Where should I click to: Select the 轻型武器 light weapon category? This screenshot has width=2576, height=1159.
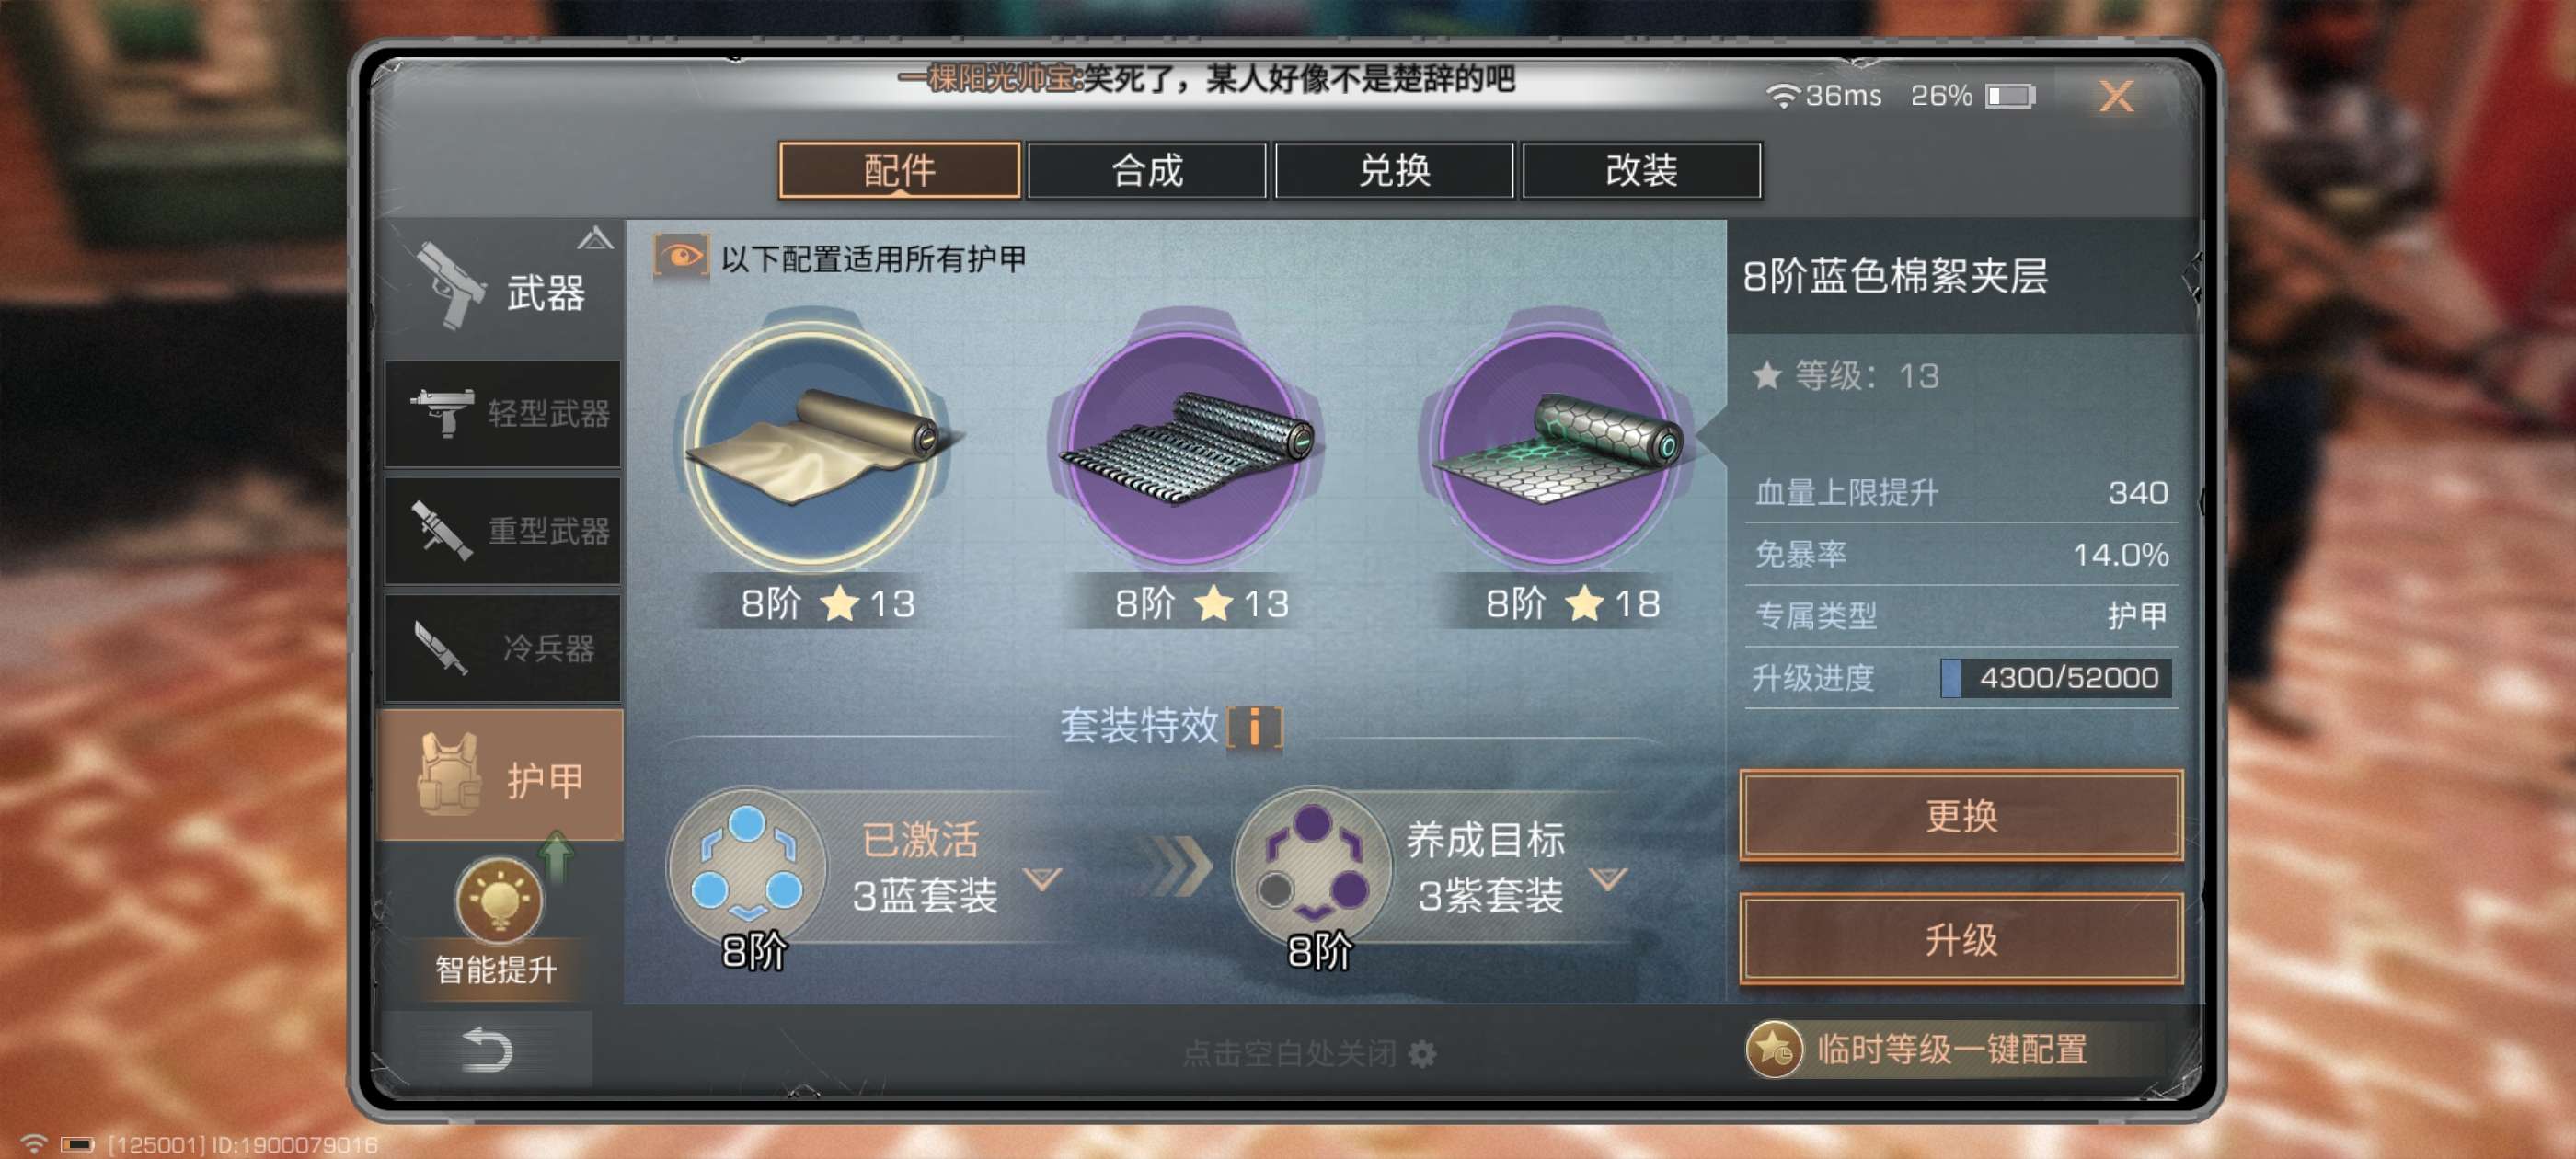point(503,413)
